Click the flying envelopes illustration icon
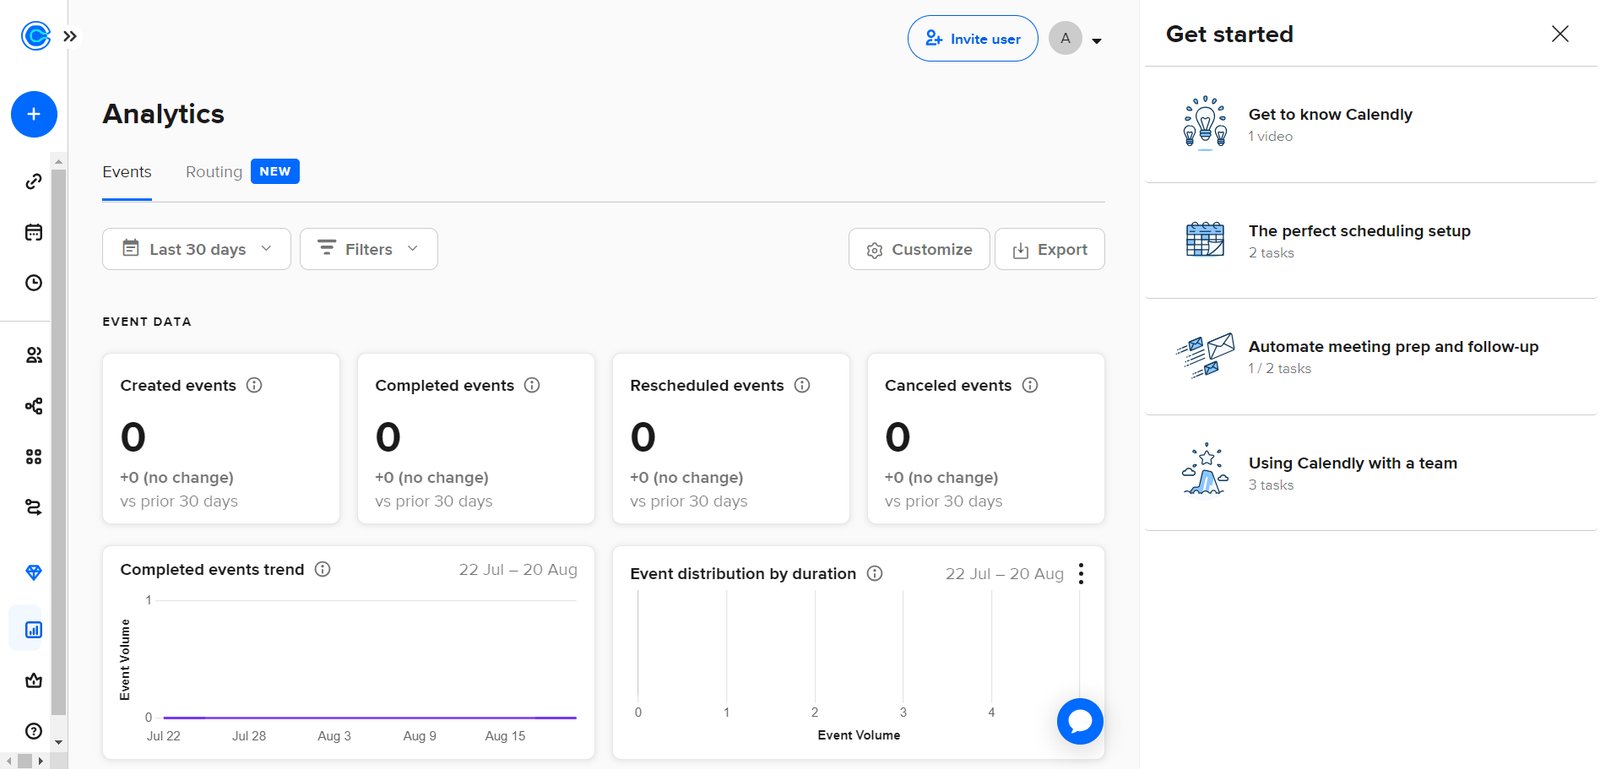The height and width of the screenshot is (769, 1600). [1205, 355]
